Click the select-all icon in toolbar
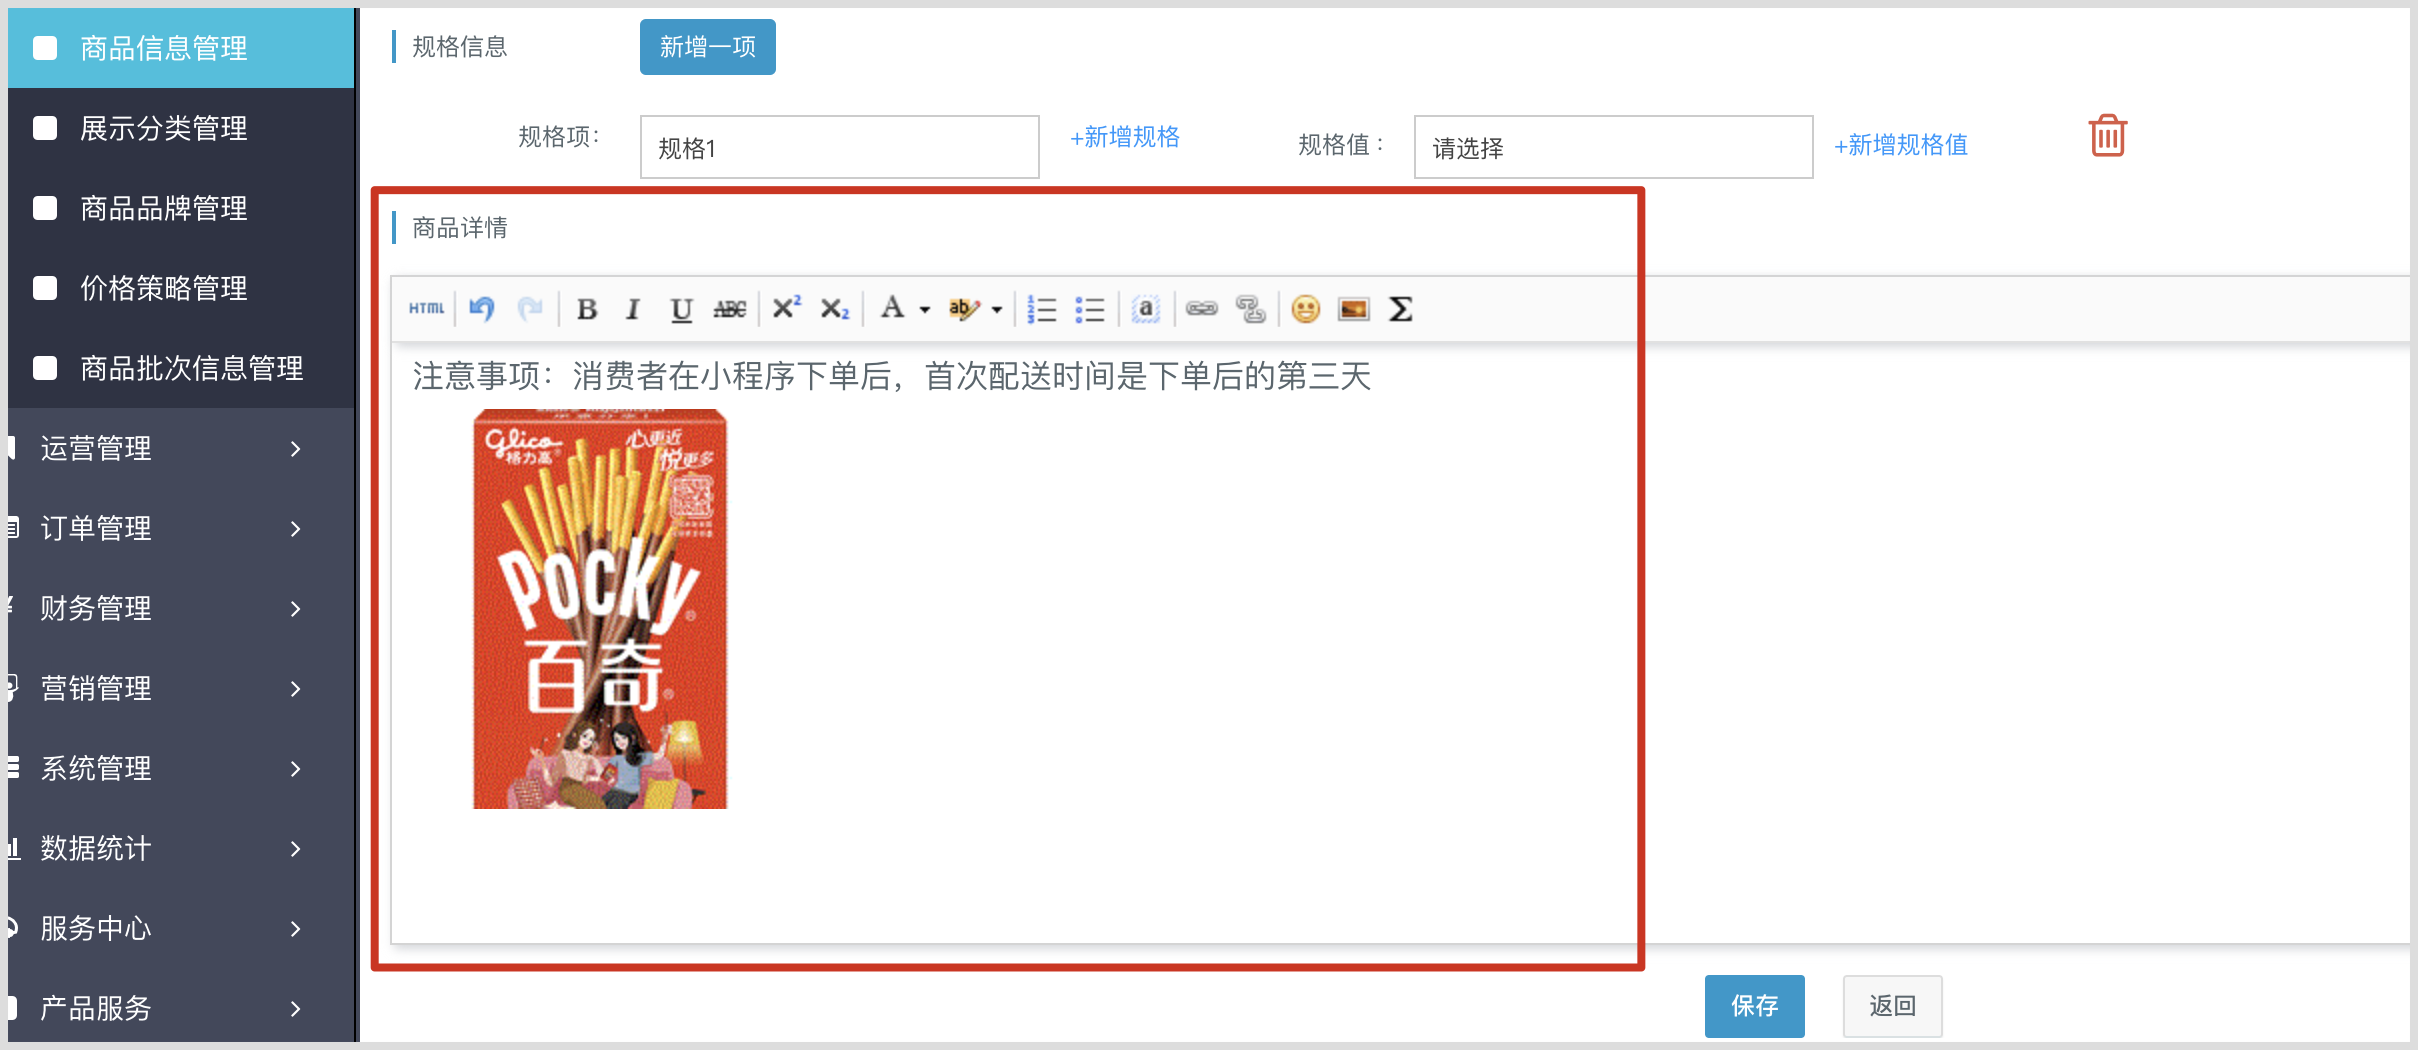 coord(1146,309)
